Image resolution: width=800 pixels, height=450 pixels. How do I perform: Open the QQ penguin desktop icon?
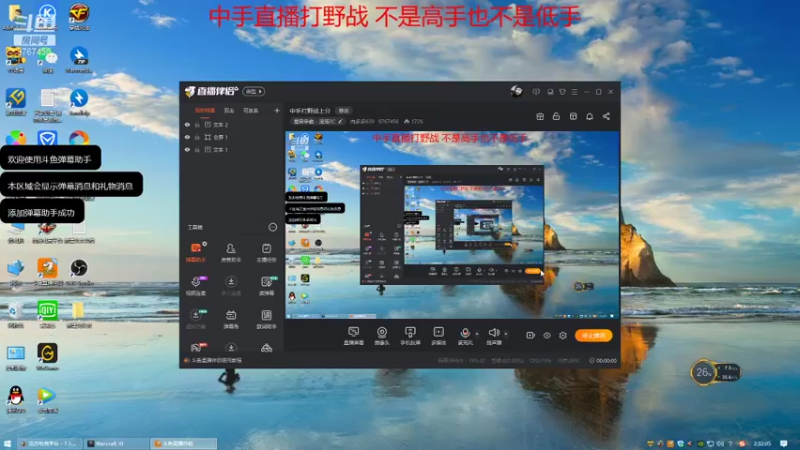[16, 399]
